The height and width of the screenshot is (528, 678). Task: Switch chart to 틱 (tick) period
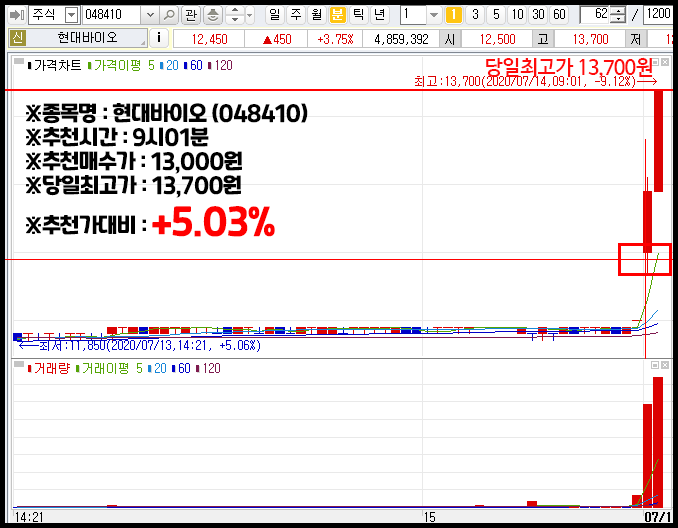click(x=358, y=15)
